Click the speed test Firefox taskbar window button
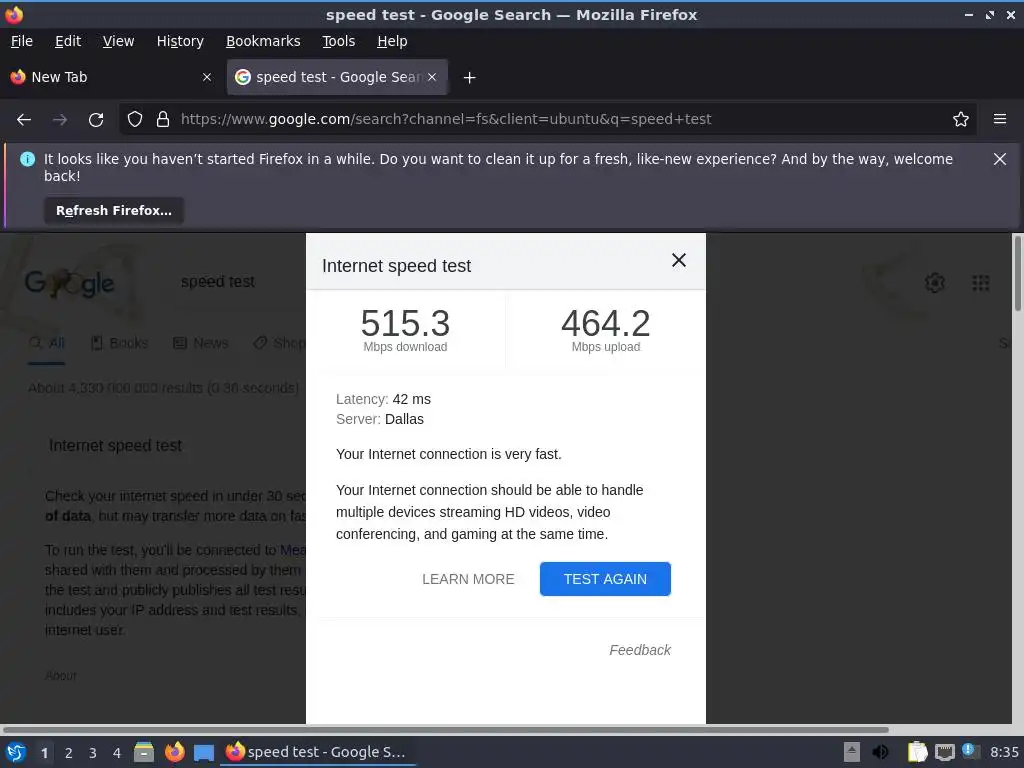This screenshot has height=768, width=1024. tap(319, 752)
